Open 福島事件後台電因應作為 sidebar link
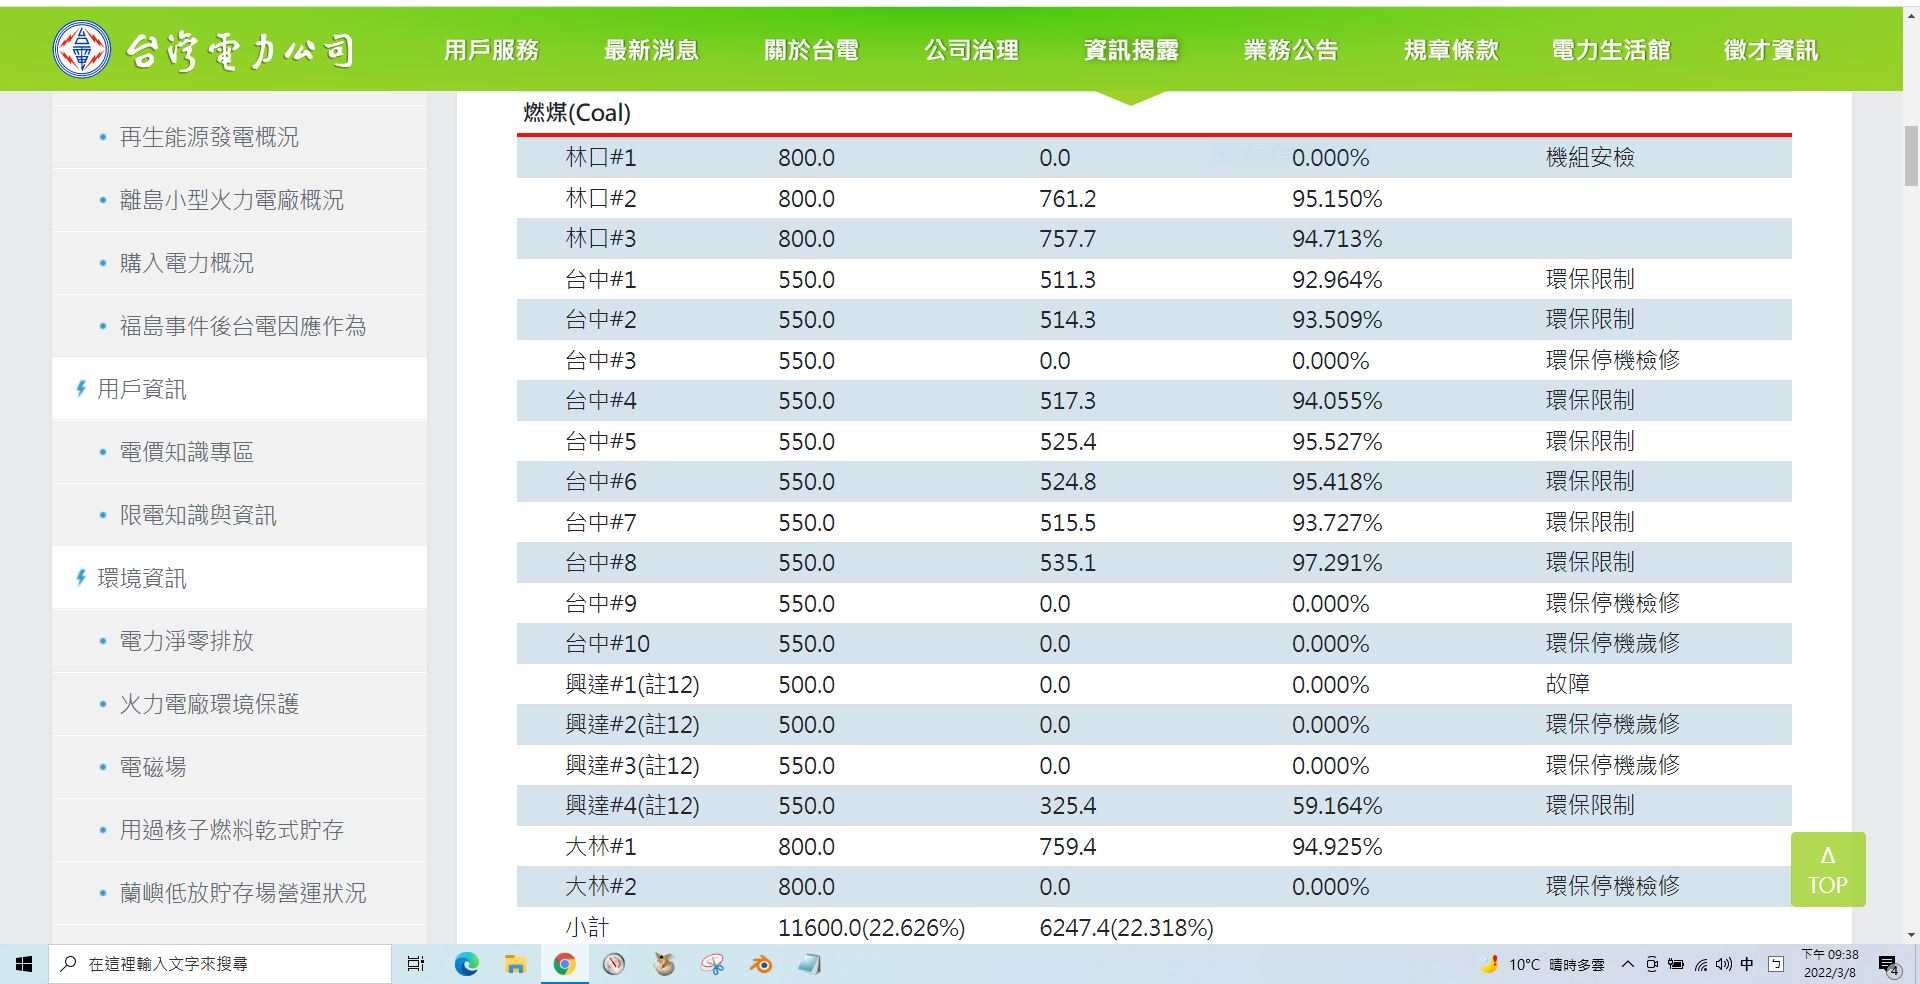 [243, 326]
